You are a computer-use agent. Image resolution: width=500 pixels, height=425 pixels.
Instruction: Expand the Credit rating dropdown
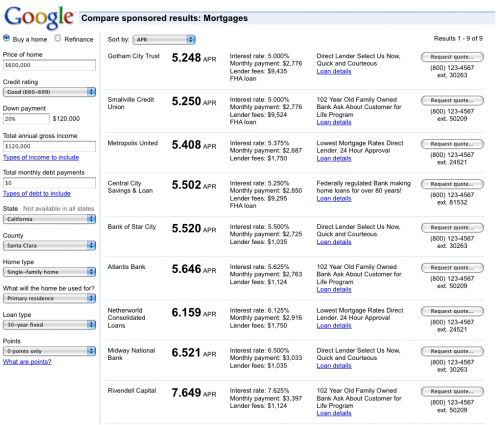point(49,92)
